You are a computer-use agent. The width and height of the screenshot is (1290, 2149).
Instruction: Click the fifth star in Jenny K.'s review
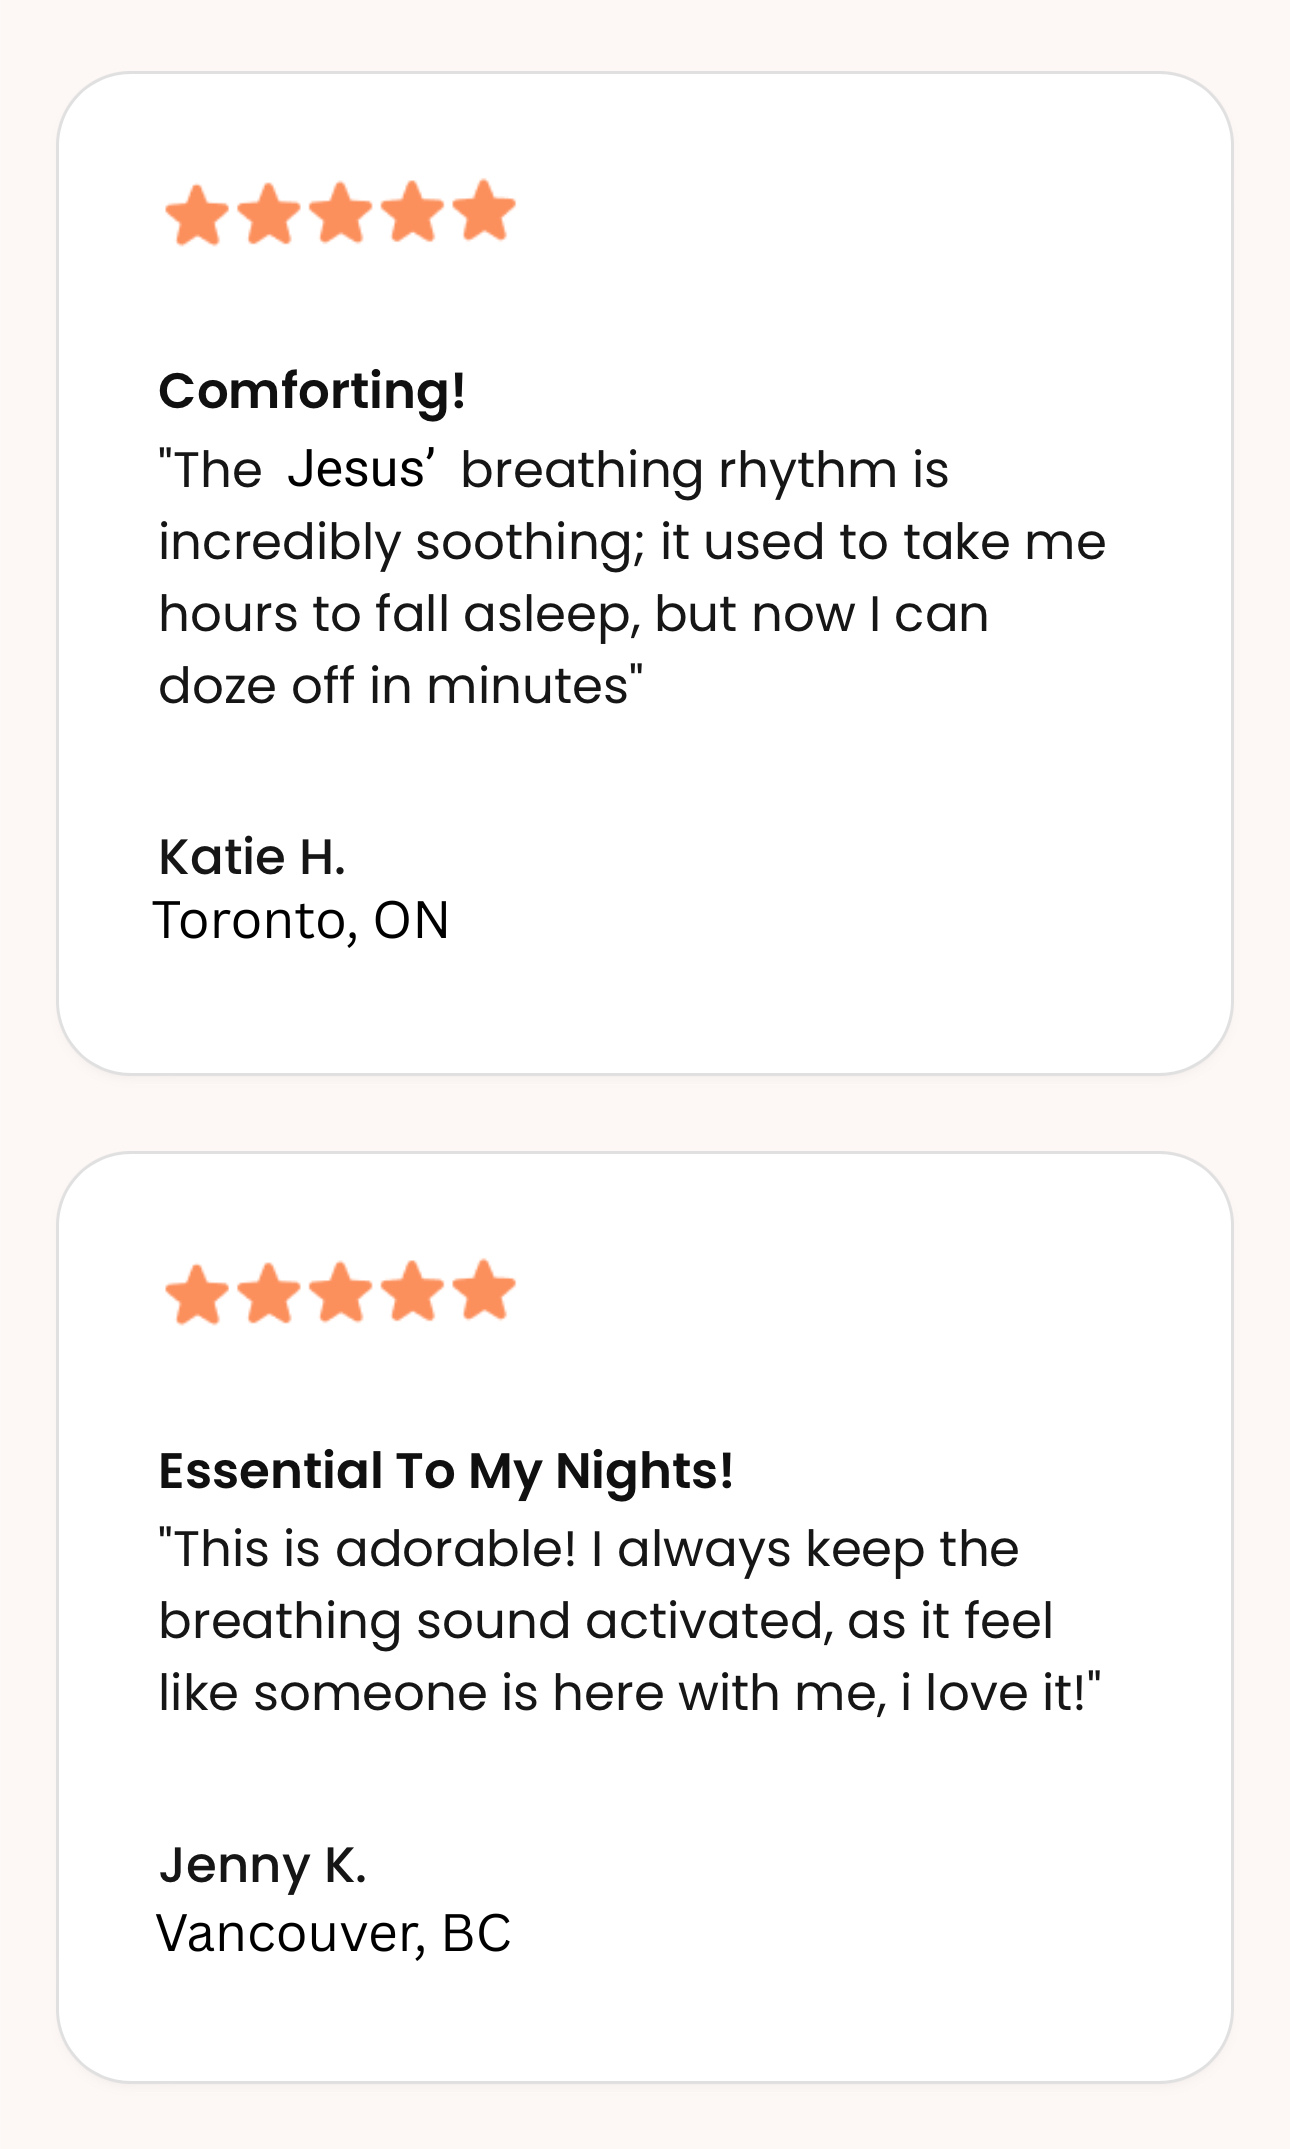(x=485, y=1290)
